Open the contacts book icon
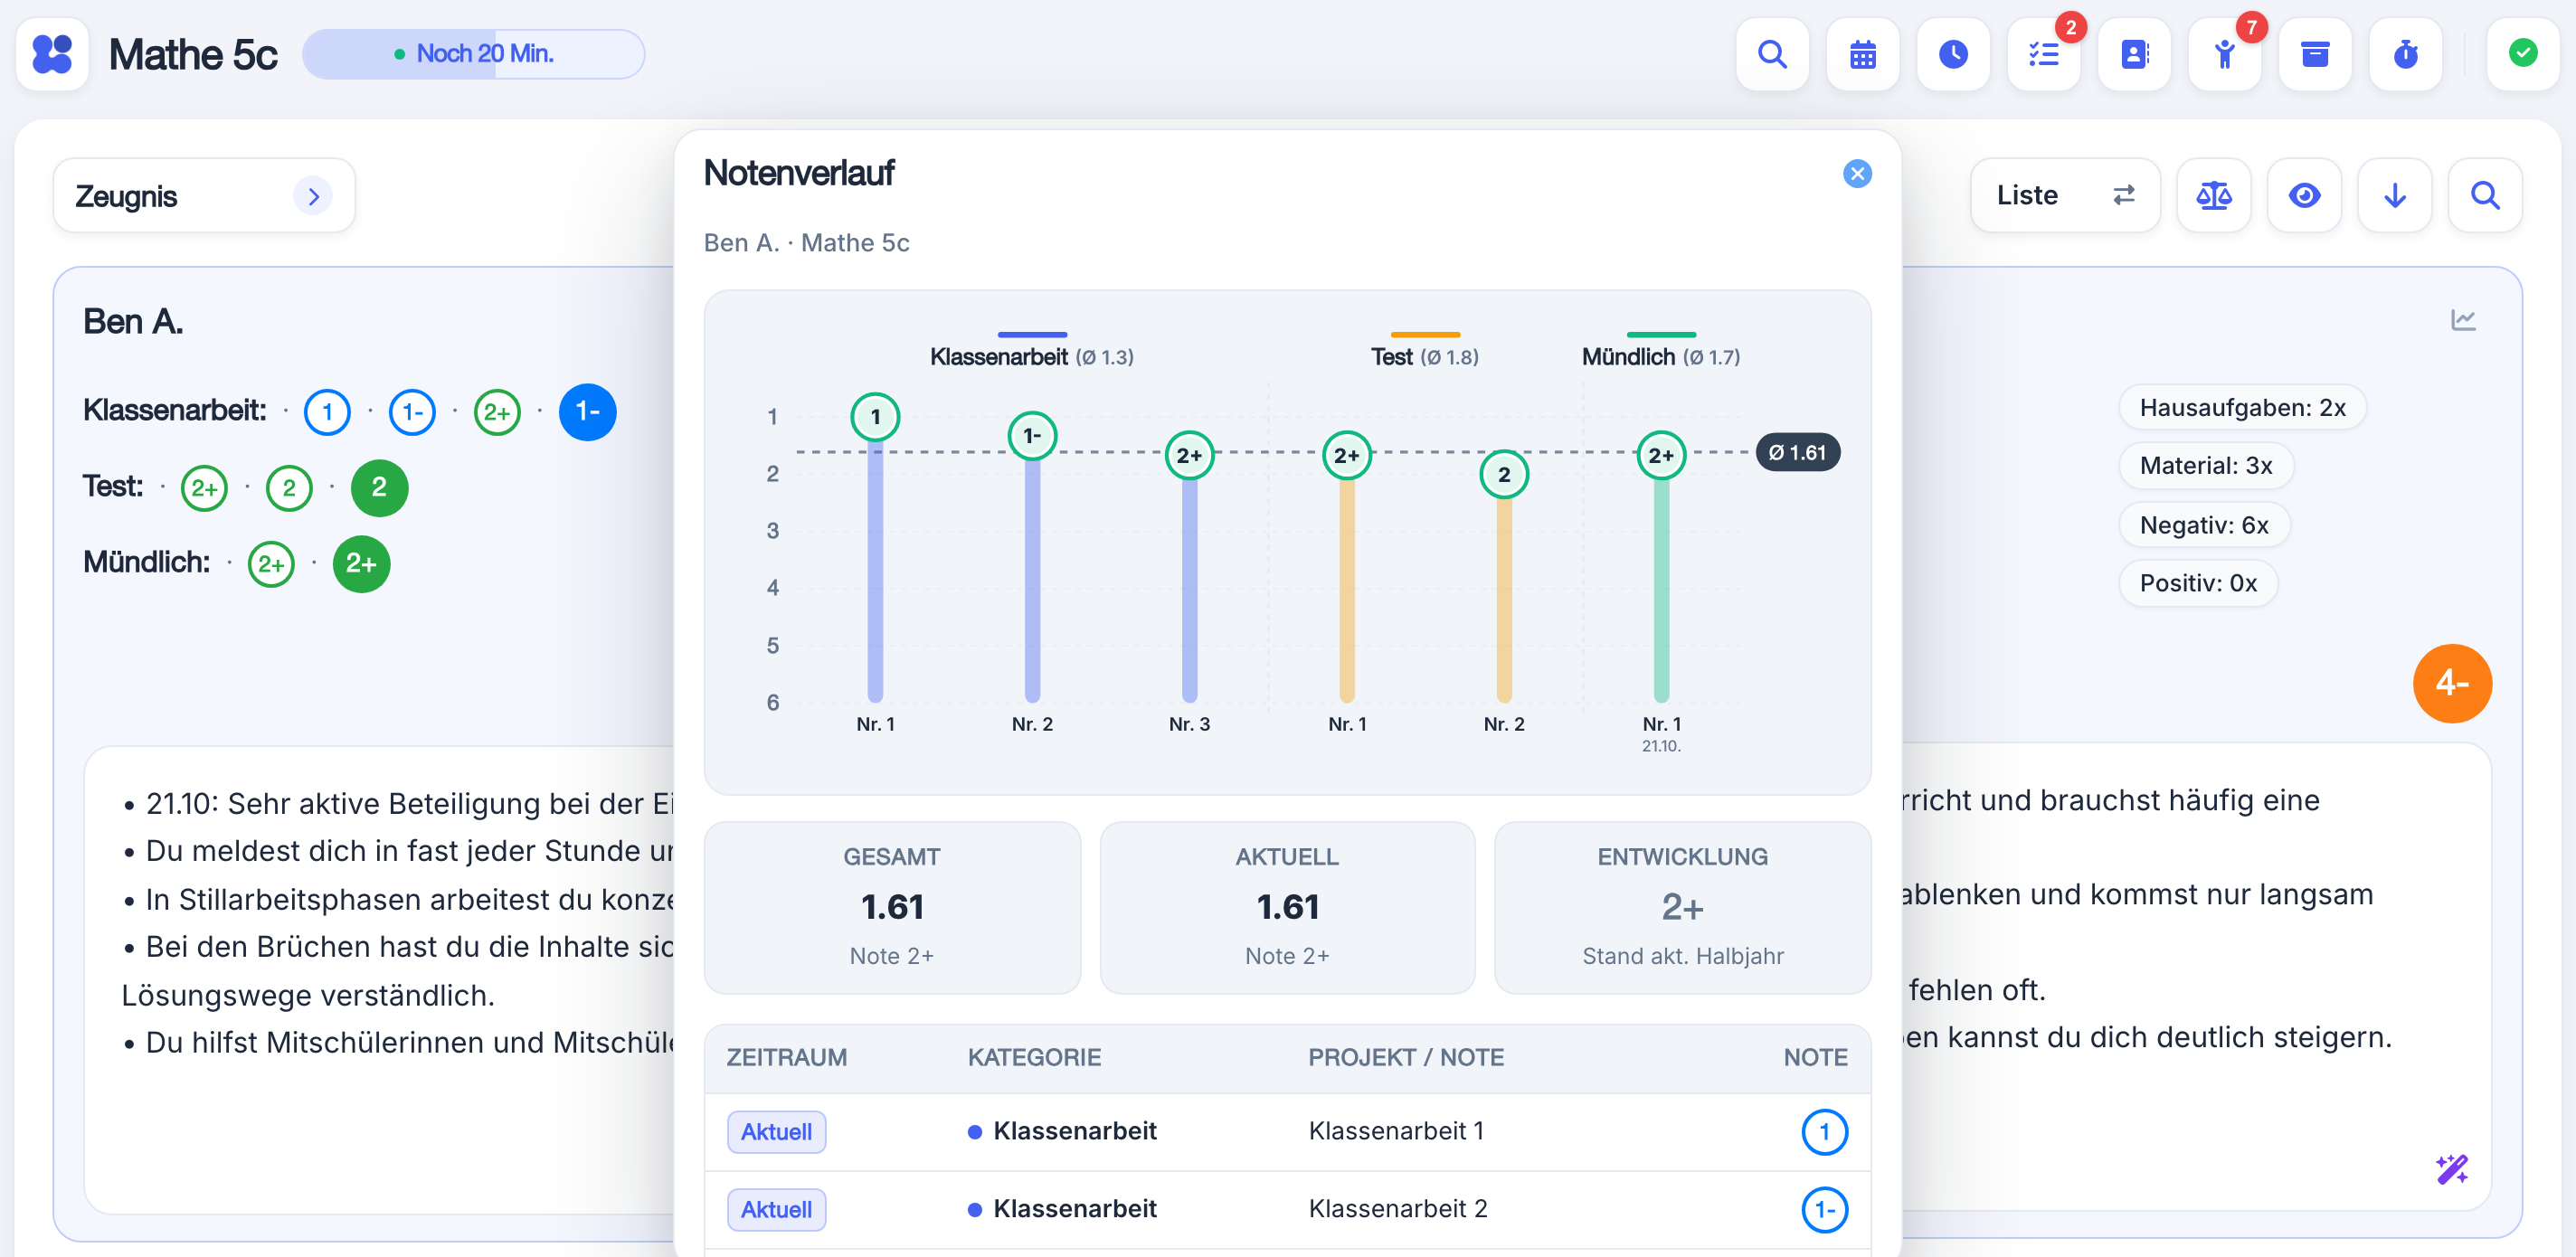 pos(2134,54)
